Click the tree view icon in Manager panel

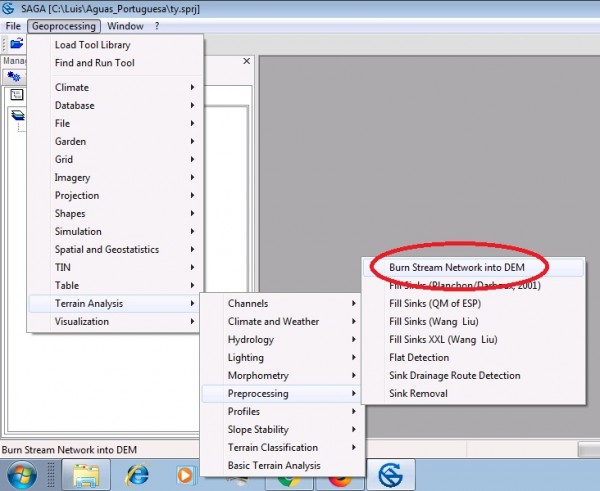click(x=16, y=95)
